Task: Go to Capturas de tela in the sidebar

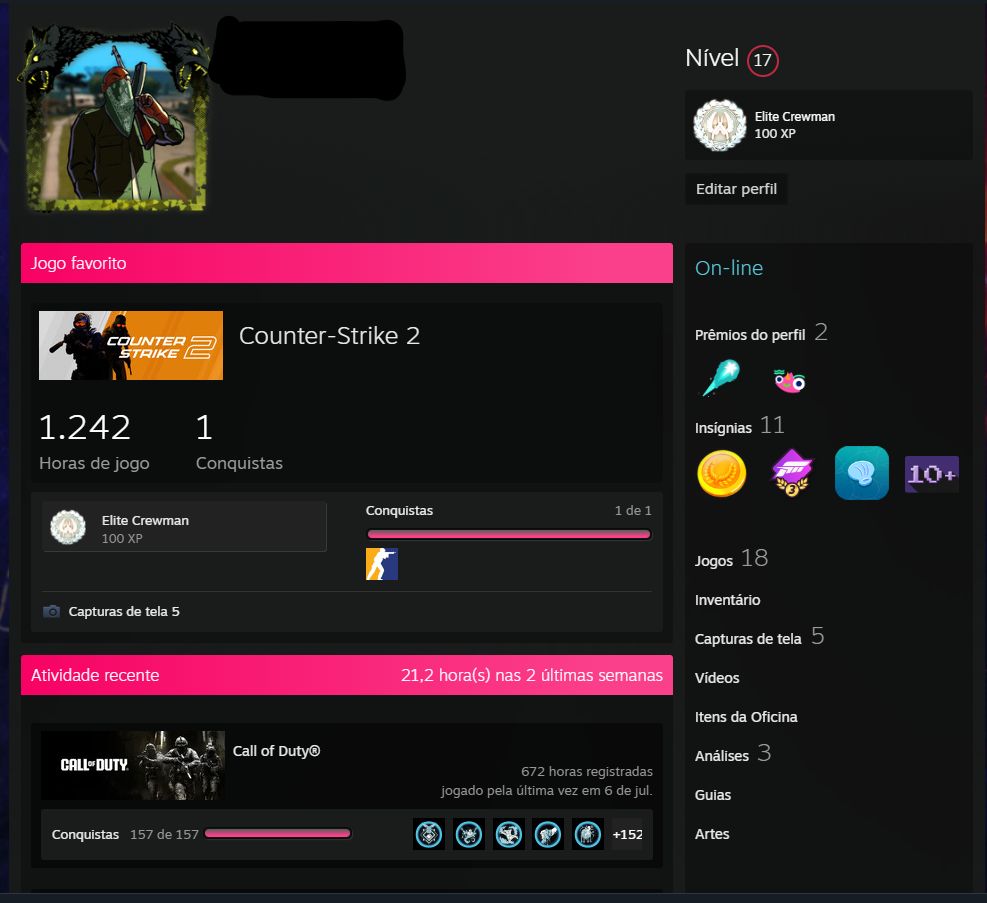Action: [x=748, y=639]
